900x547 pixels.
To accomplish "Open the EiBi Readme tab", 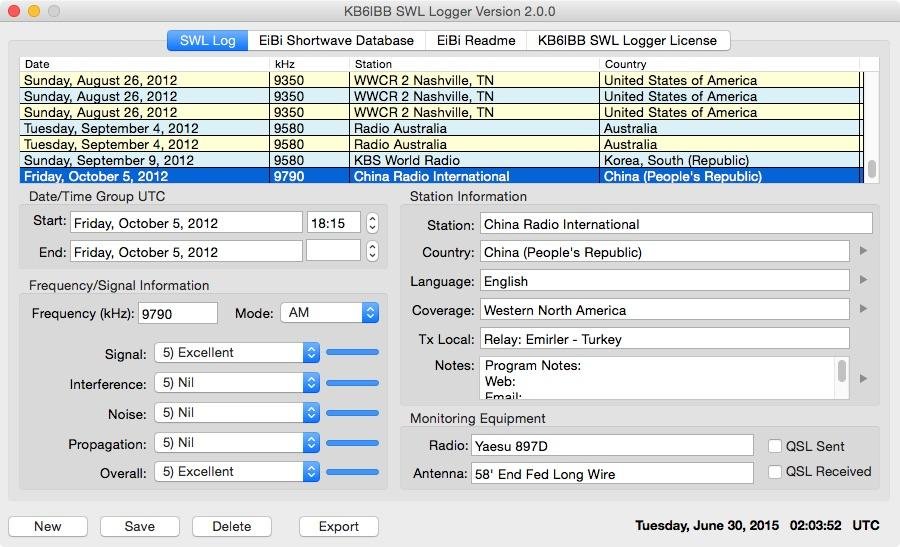I will 476,41.
